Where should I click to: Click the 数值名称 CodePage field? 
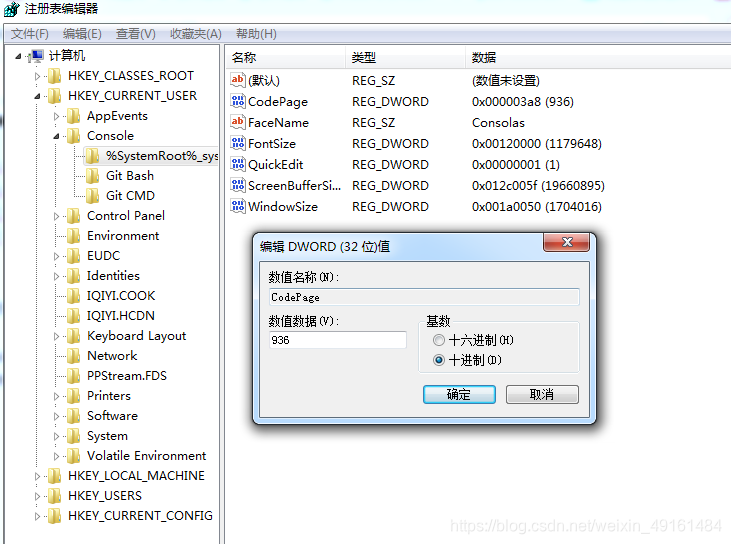point(424,297)
